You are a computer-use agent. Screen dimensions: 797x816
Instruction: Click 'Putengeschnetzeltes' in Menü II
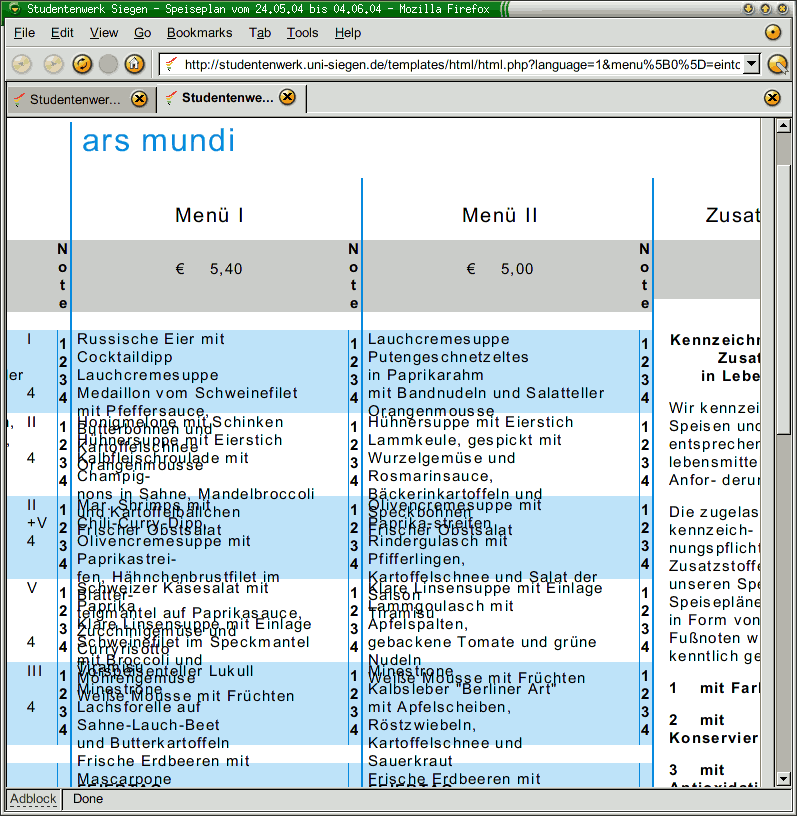pos(448,357)
